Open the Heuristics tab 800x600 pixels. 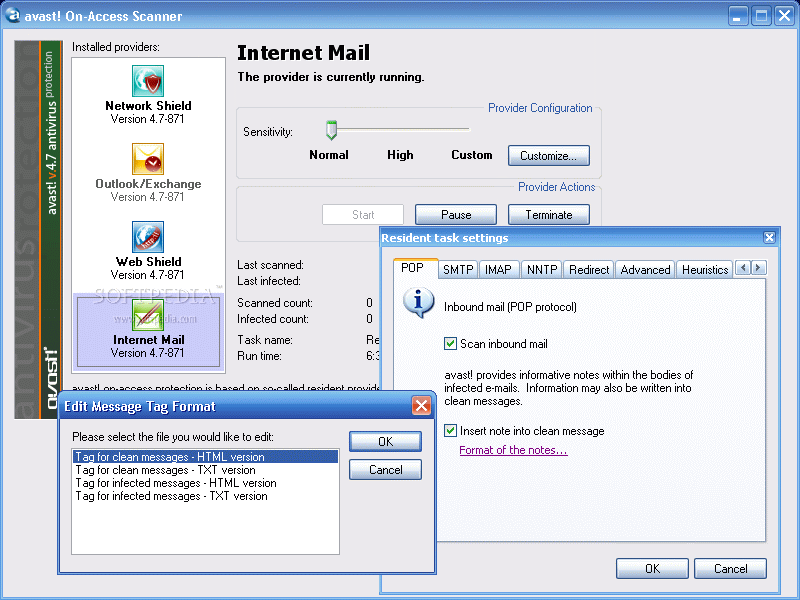[x=705, y=269]
